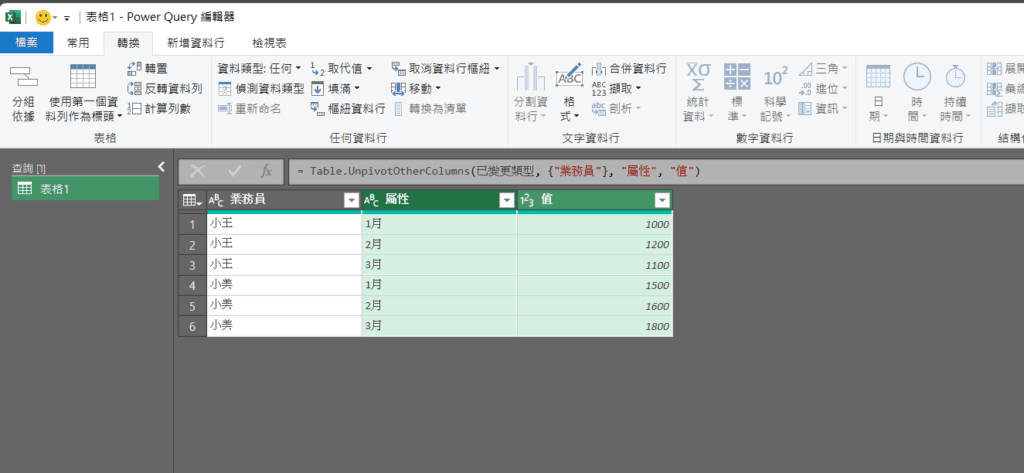Screen dimensions: 1024x473
Task: Open filter dropdown on 業務員 column
Action: [351, 200]
